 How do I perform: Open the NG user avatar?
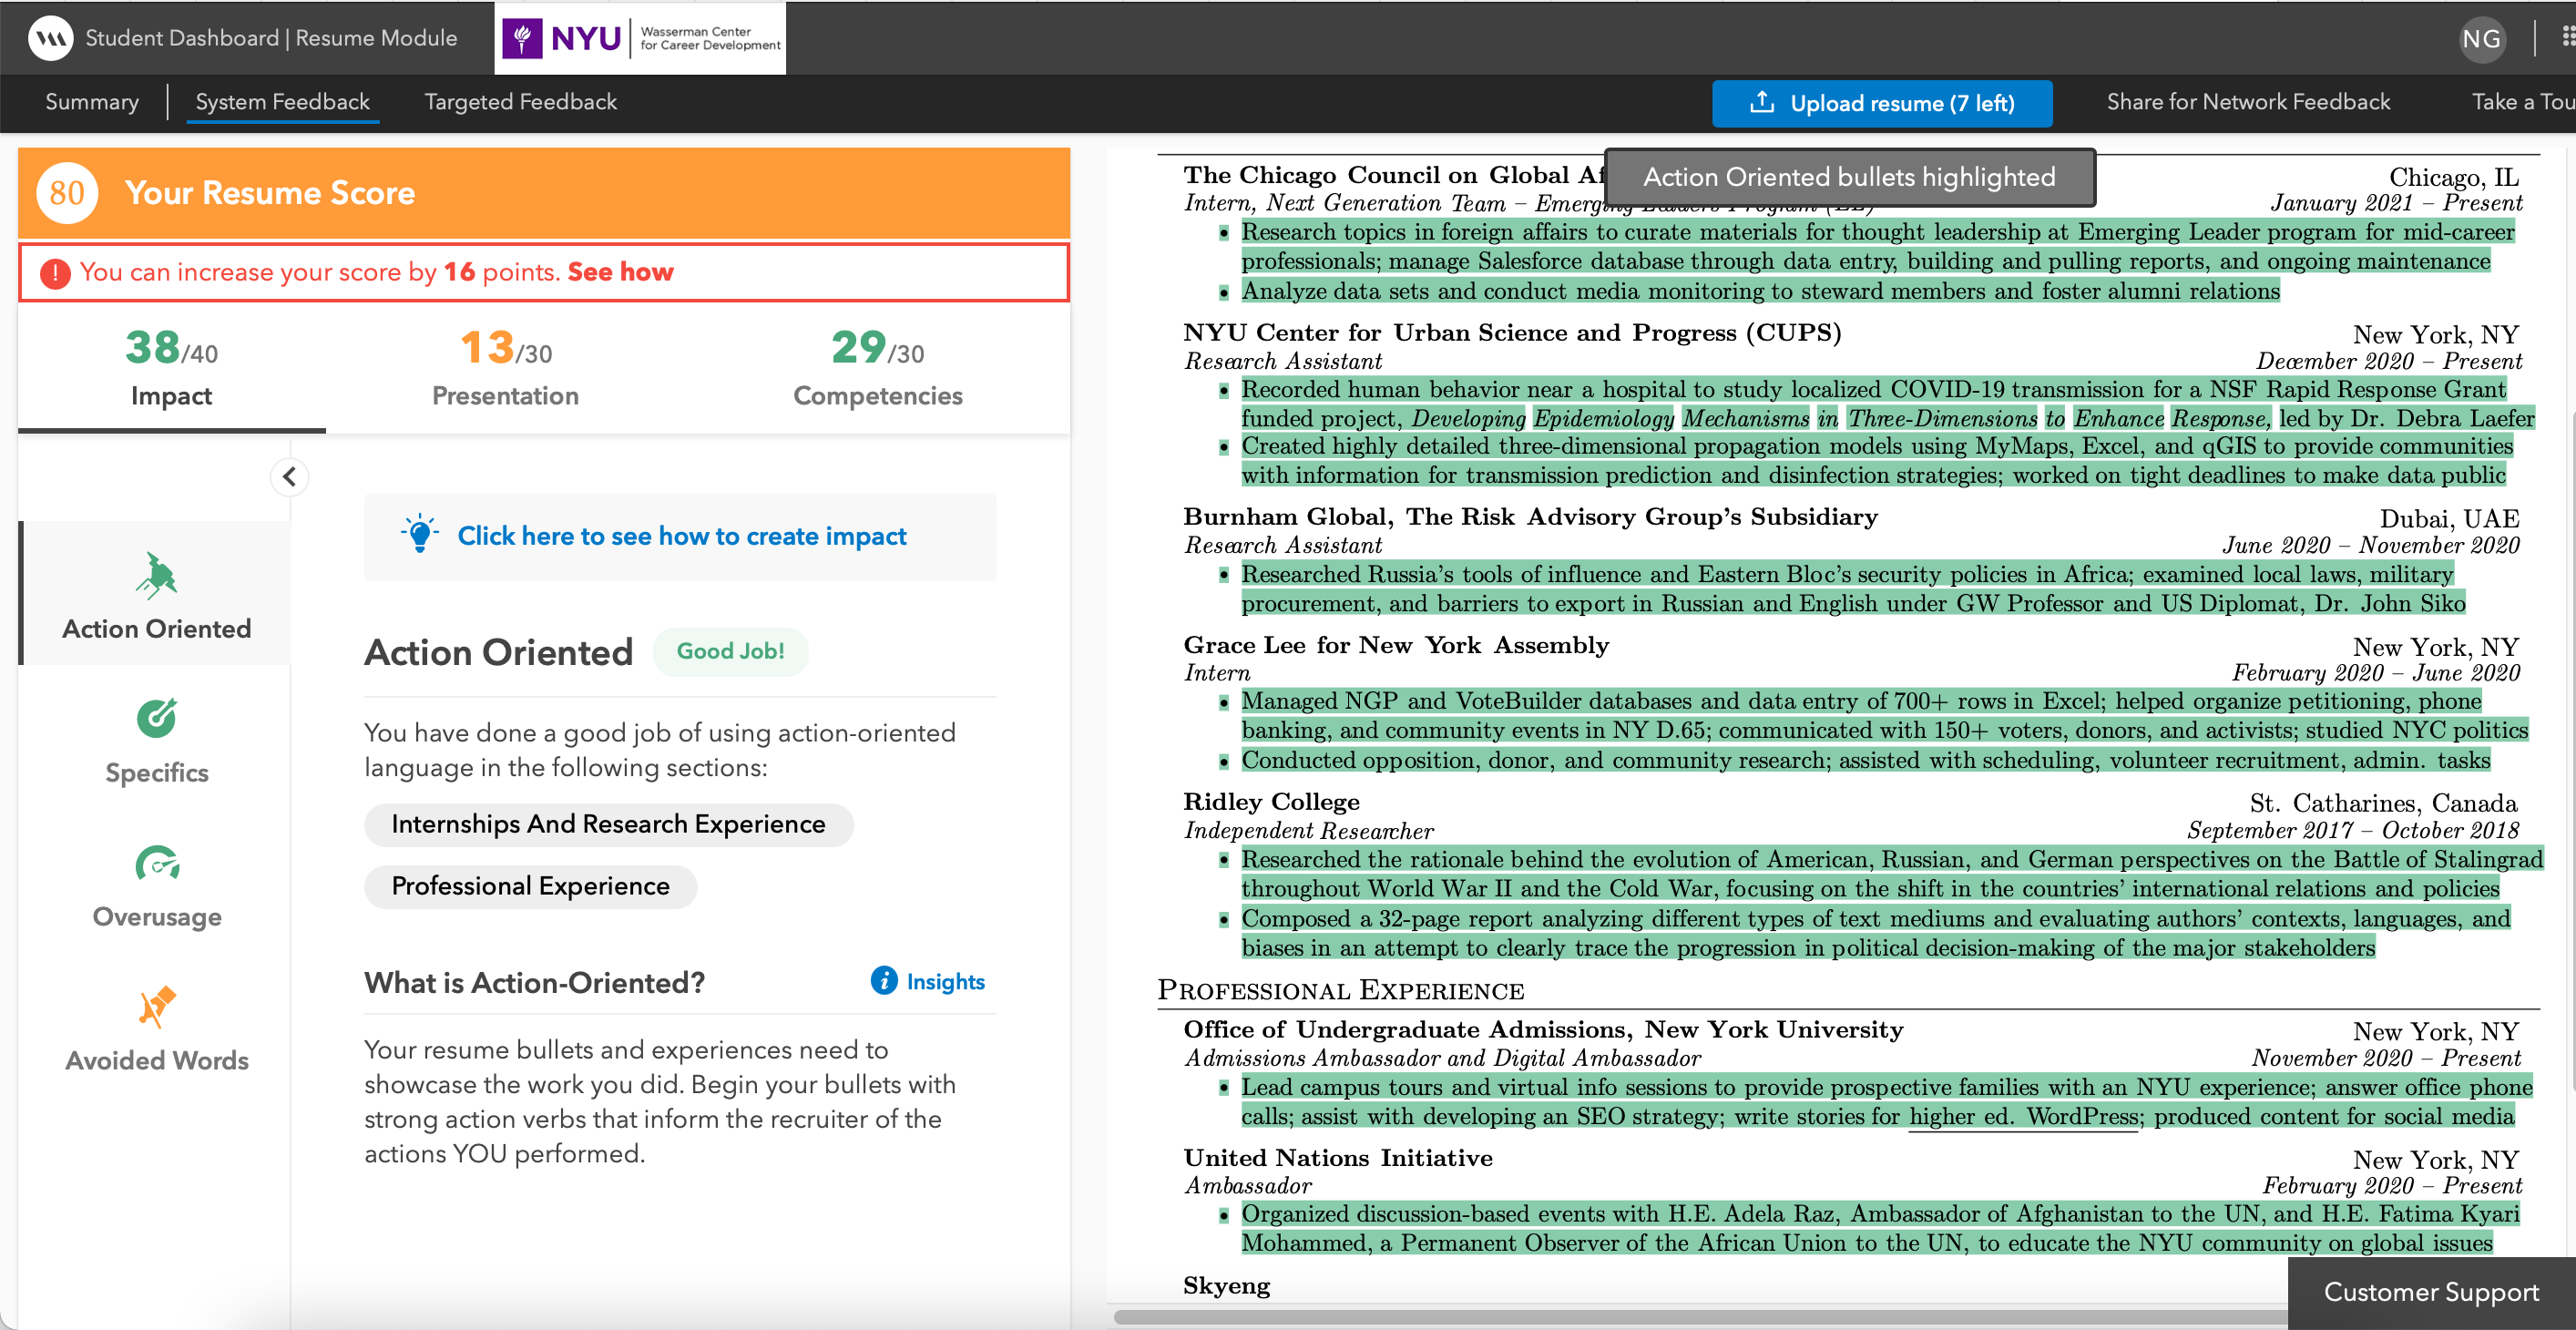2481,39
